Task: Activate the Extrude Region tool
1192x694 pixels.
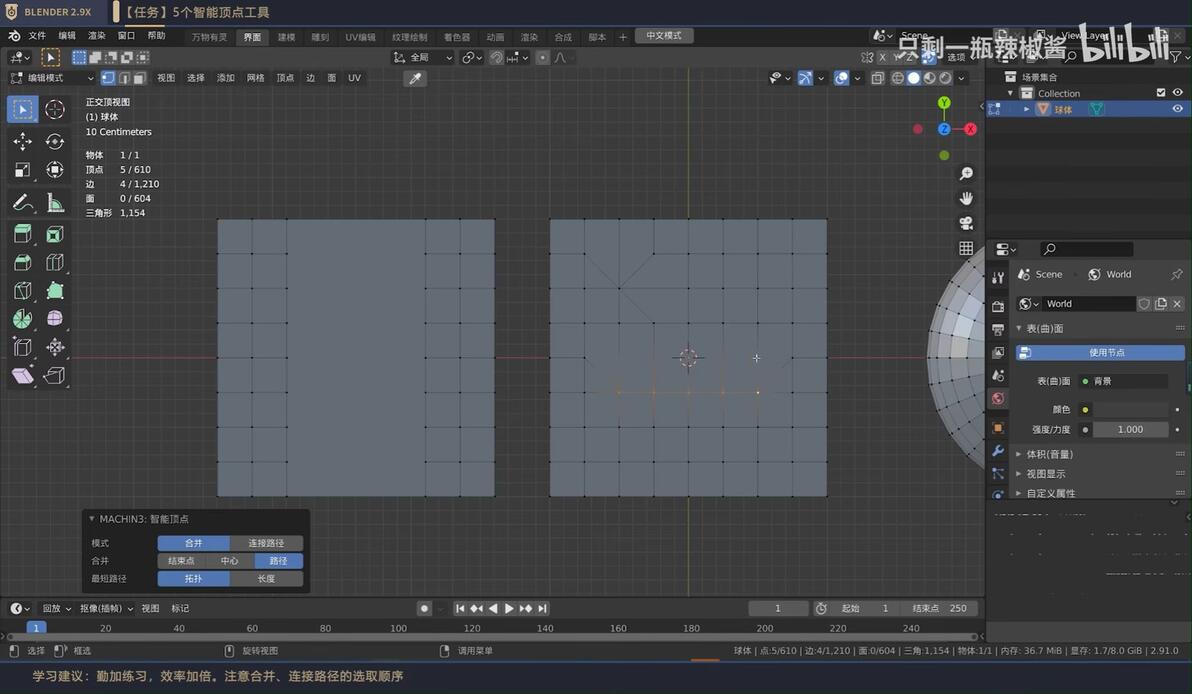Action: click(22, 234)
